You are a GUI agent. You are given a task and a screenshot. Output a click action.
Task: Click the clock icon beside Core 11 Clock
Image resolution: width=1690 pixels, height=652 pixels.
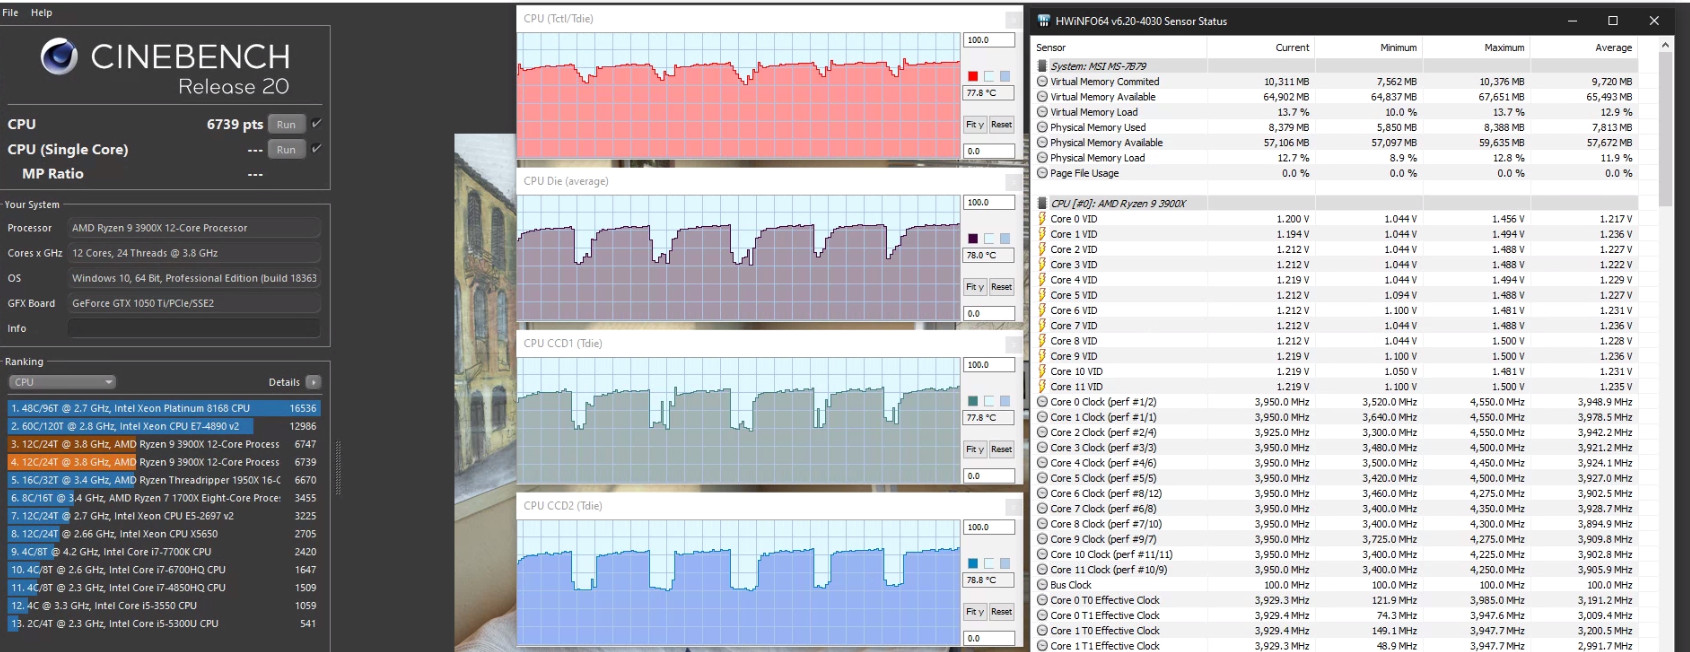1042,570
